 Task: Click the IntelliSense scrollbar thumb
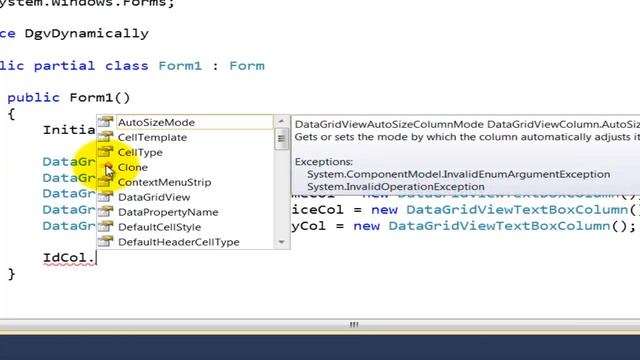[281, 139]
